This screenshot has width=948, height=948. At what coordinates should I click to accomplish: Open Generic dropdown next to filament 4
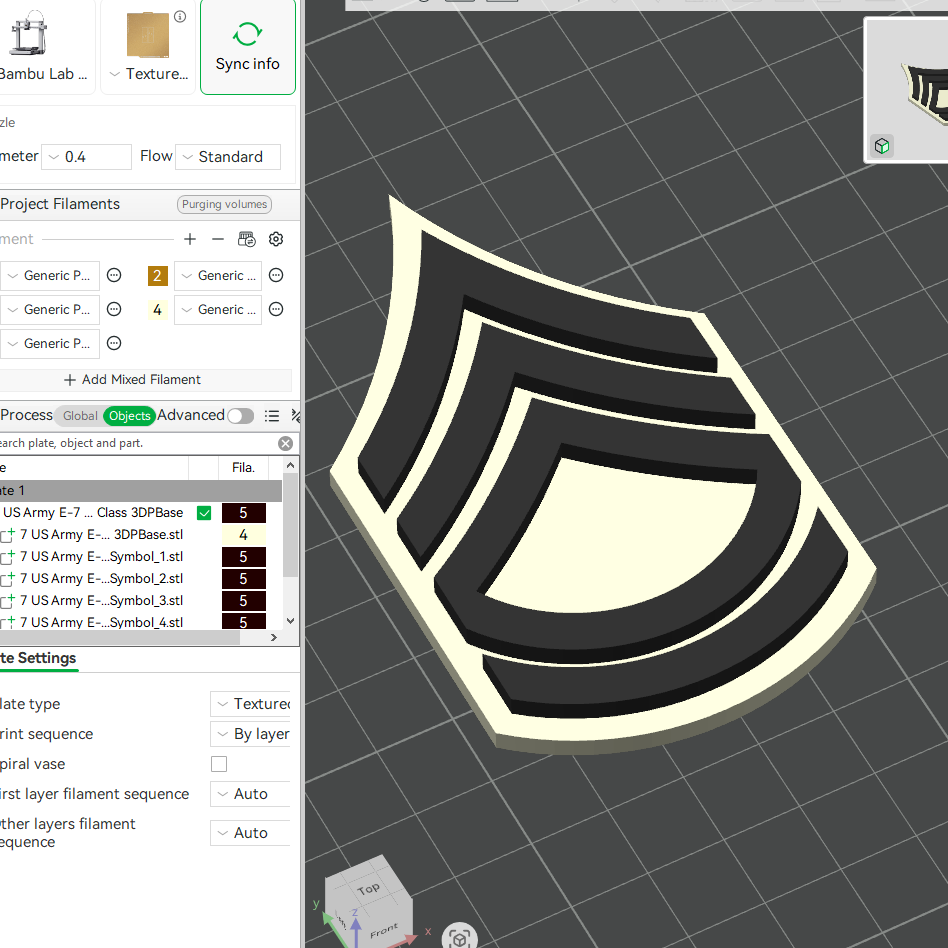(x=218, y=310)
